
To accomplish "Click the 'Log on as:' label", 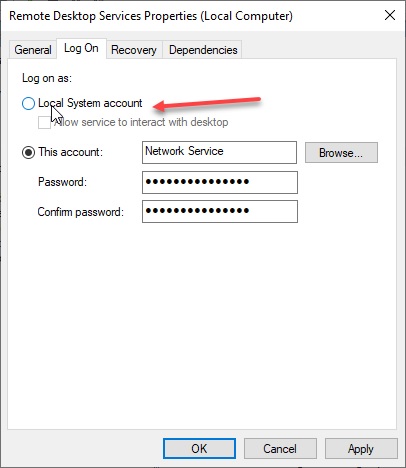I will pos(47,78).
